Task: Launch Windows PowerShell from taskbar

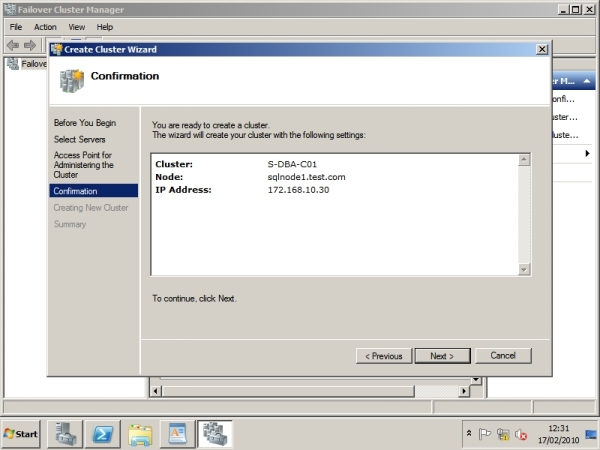Action: 103,434
